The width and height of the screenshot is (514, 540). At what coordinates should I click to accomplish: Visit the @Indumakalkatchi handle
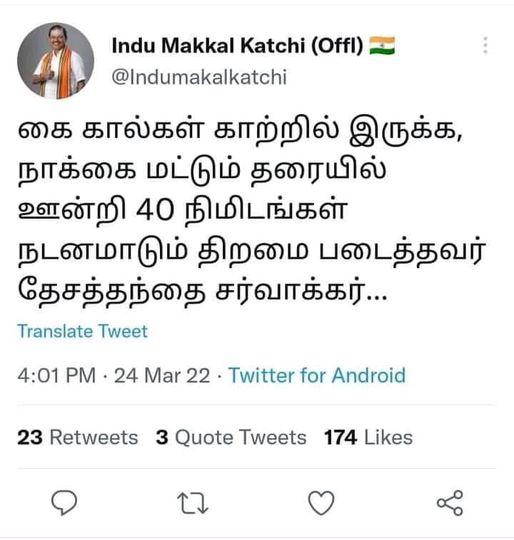coord(199,77)
